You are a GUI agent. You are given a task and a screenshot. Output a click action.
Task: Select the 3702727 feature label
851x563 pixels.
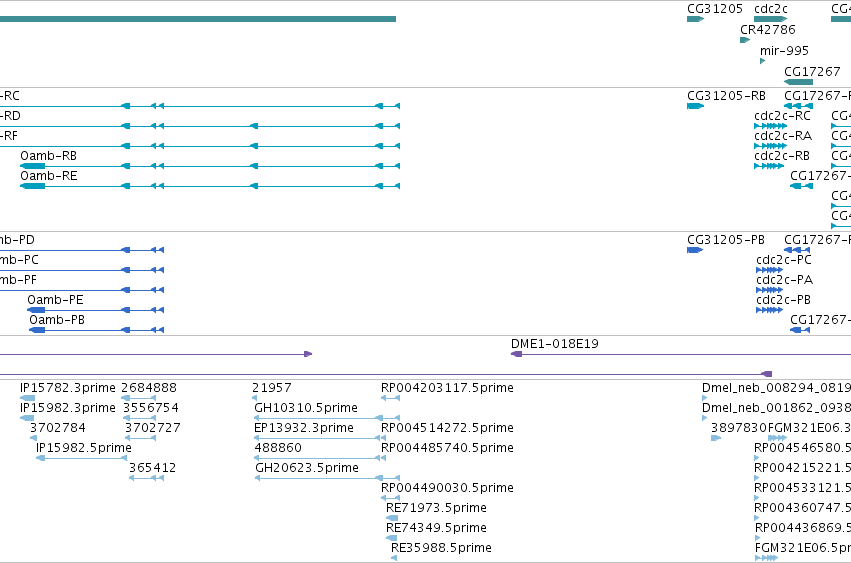[153, 428]
